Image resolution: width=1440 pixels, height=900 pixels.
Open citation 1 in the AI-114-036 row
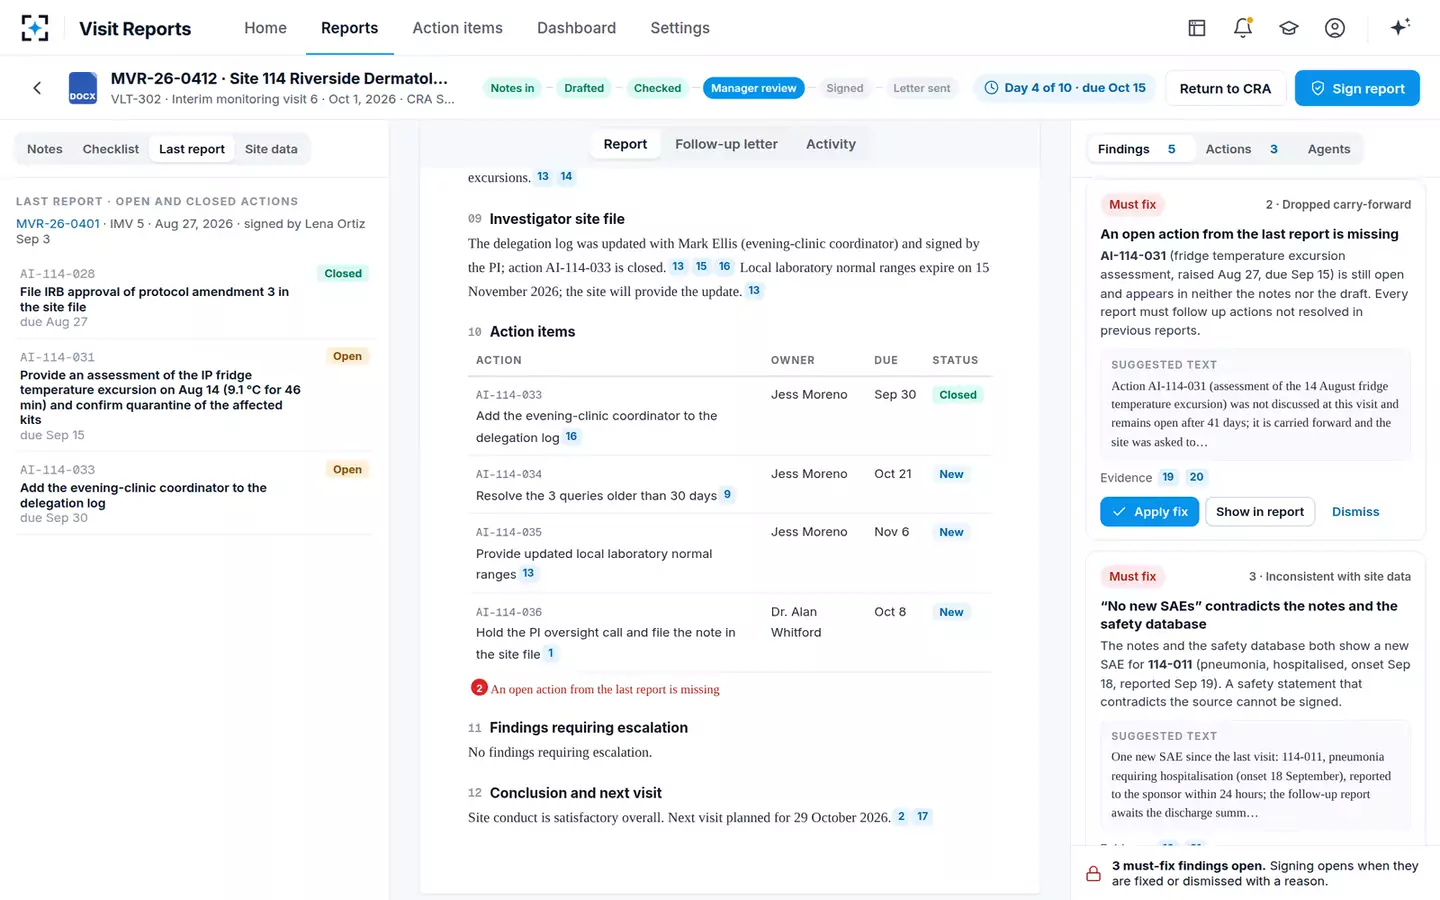pos(551,654)
